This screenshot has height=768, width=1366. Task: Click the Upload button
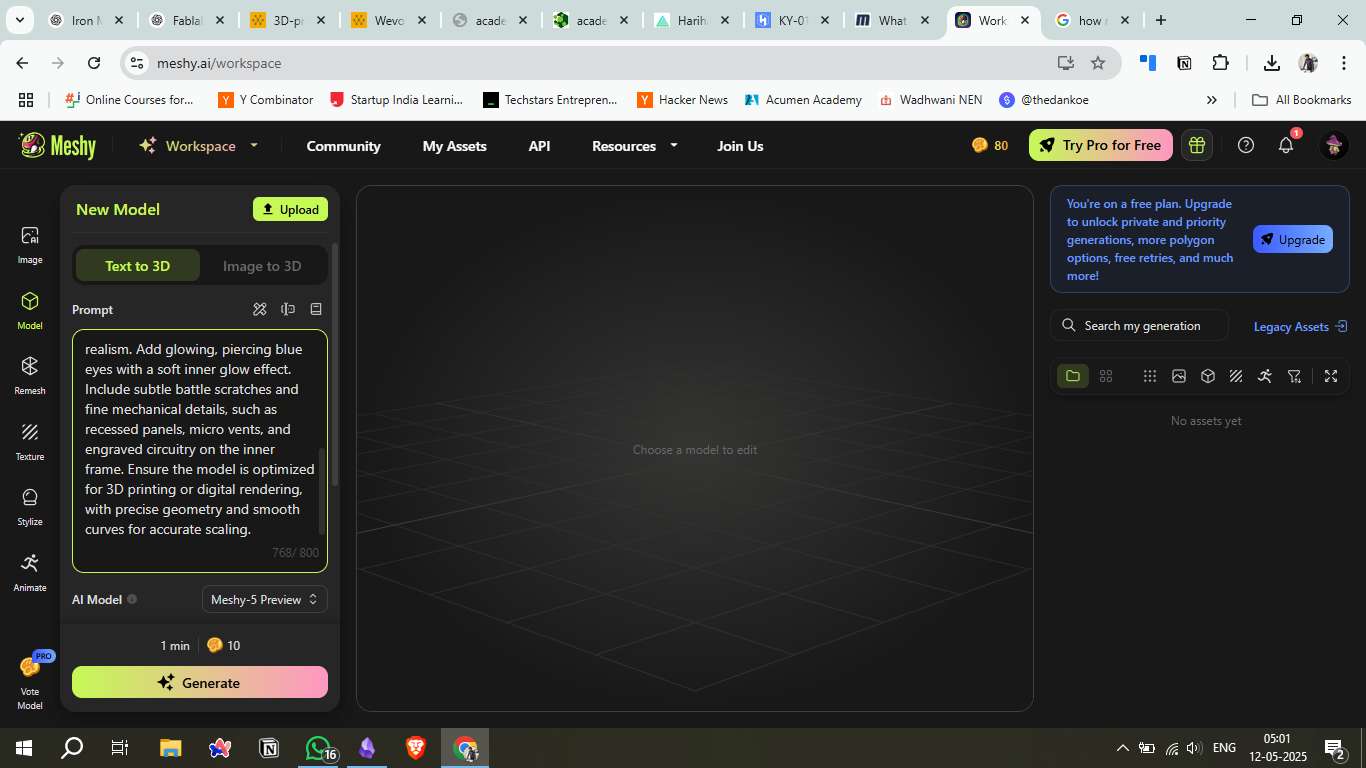point(290,209)
